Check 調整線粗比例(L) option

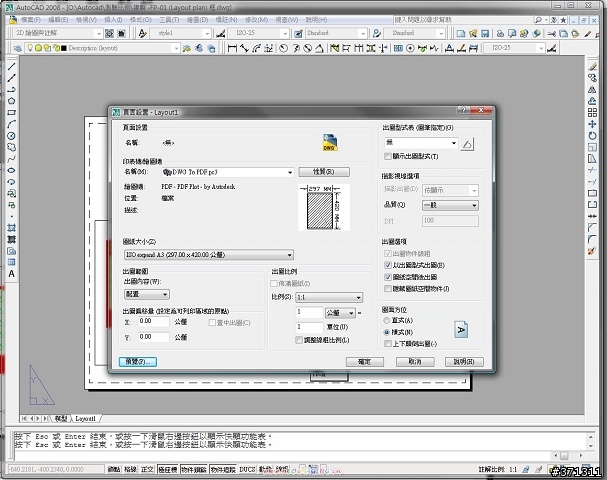(x=299, y=340)
